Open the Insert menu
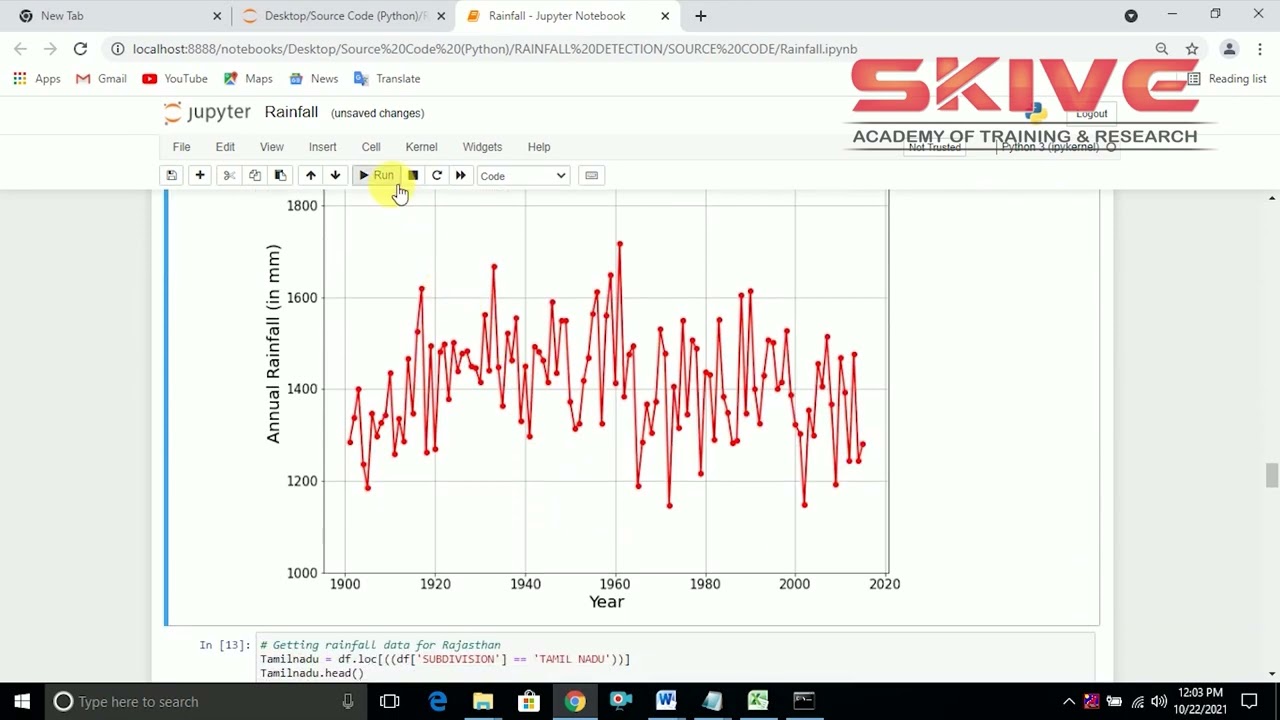 [x=322, y=147]
